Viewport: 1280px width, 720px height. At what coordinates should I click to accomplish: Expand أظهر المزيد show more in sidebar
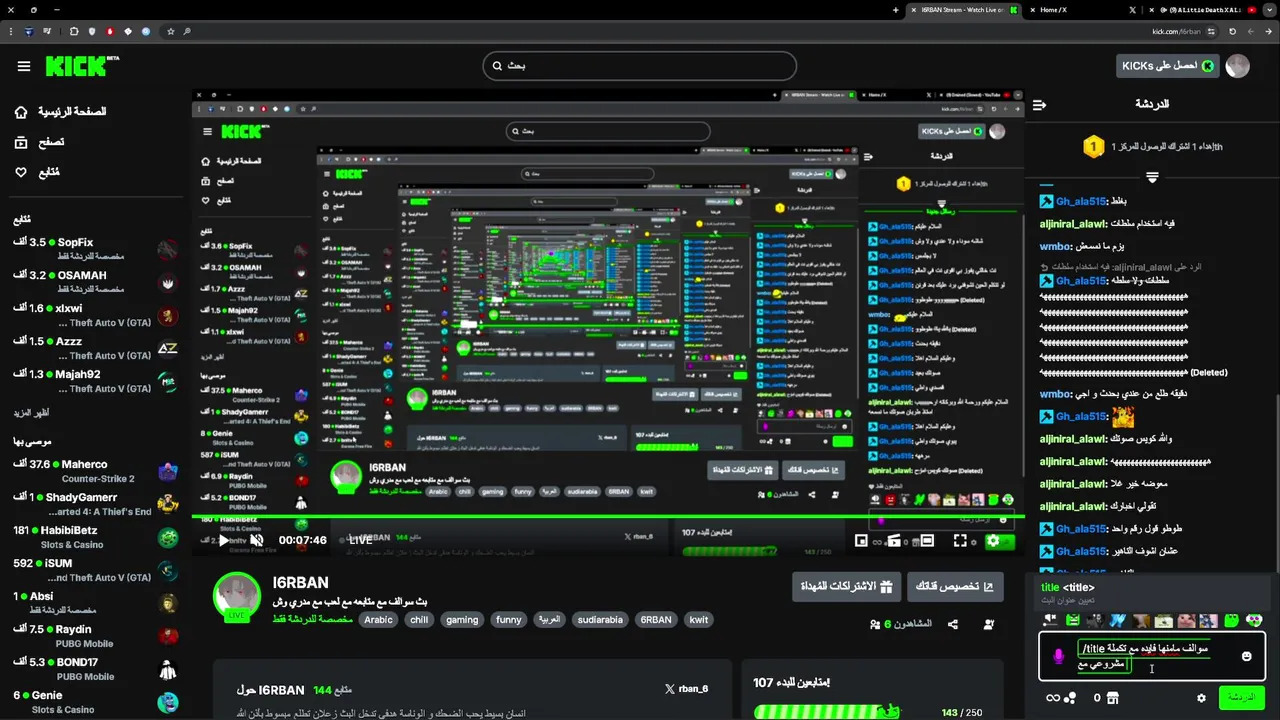31,413
